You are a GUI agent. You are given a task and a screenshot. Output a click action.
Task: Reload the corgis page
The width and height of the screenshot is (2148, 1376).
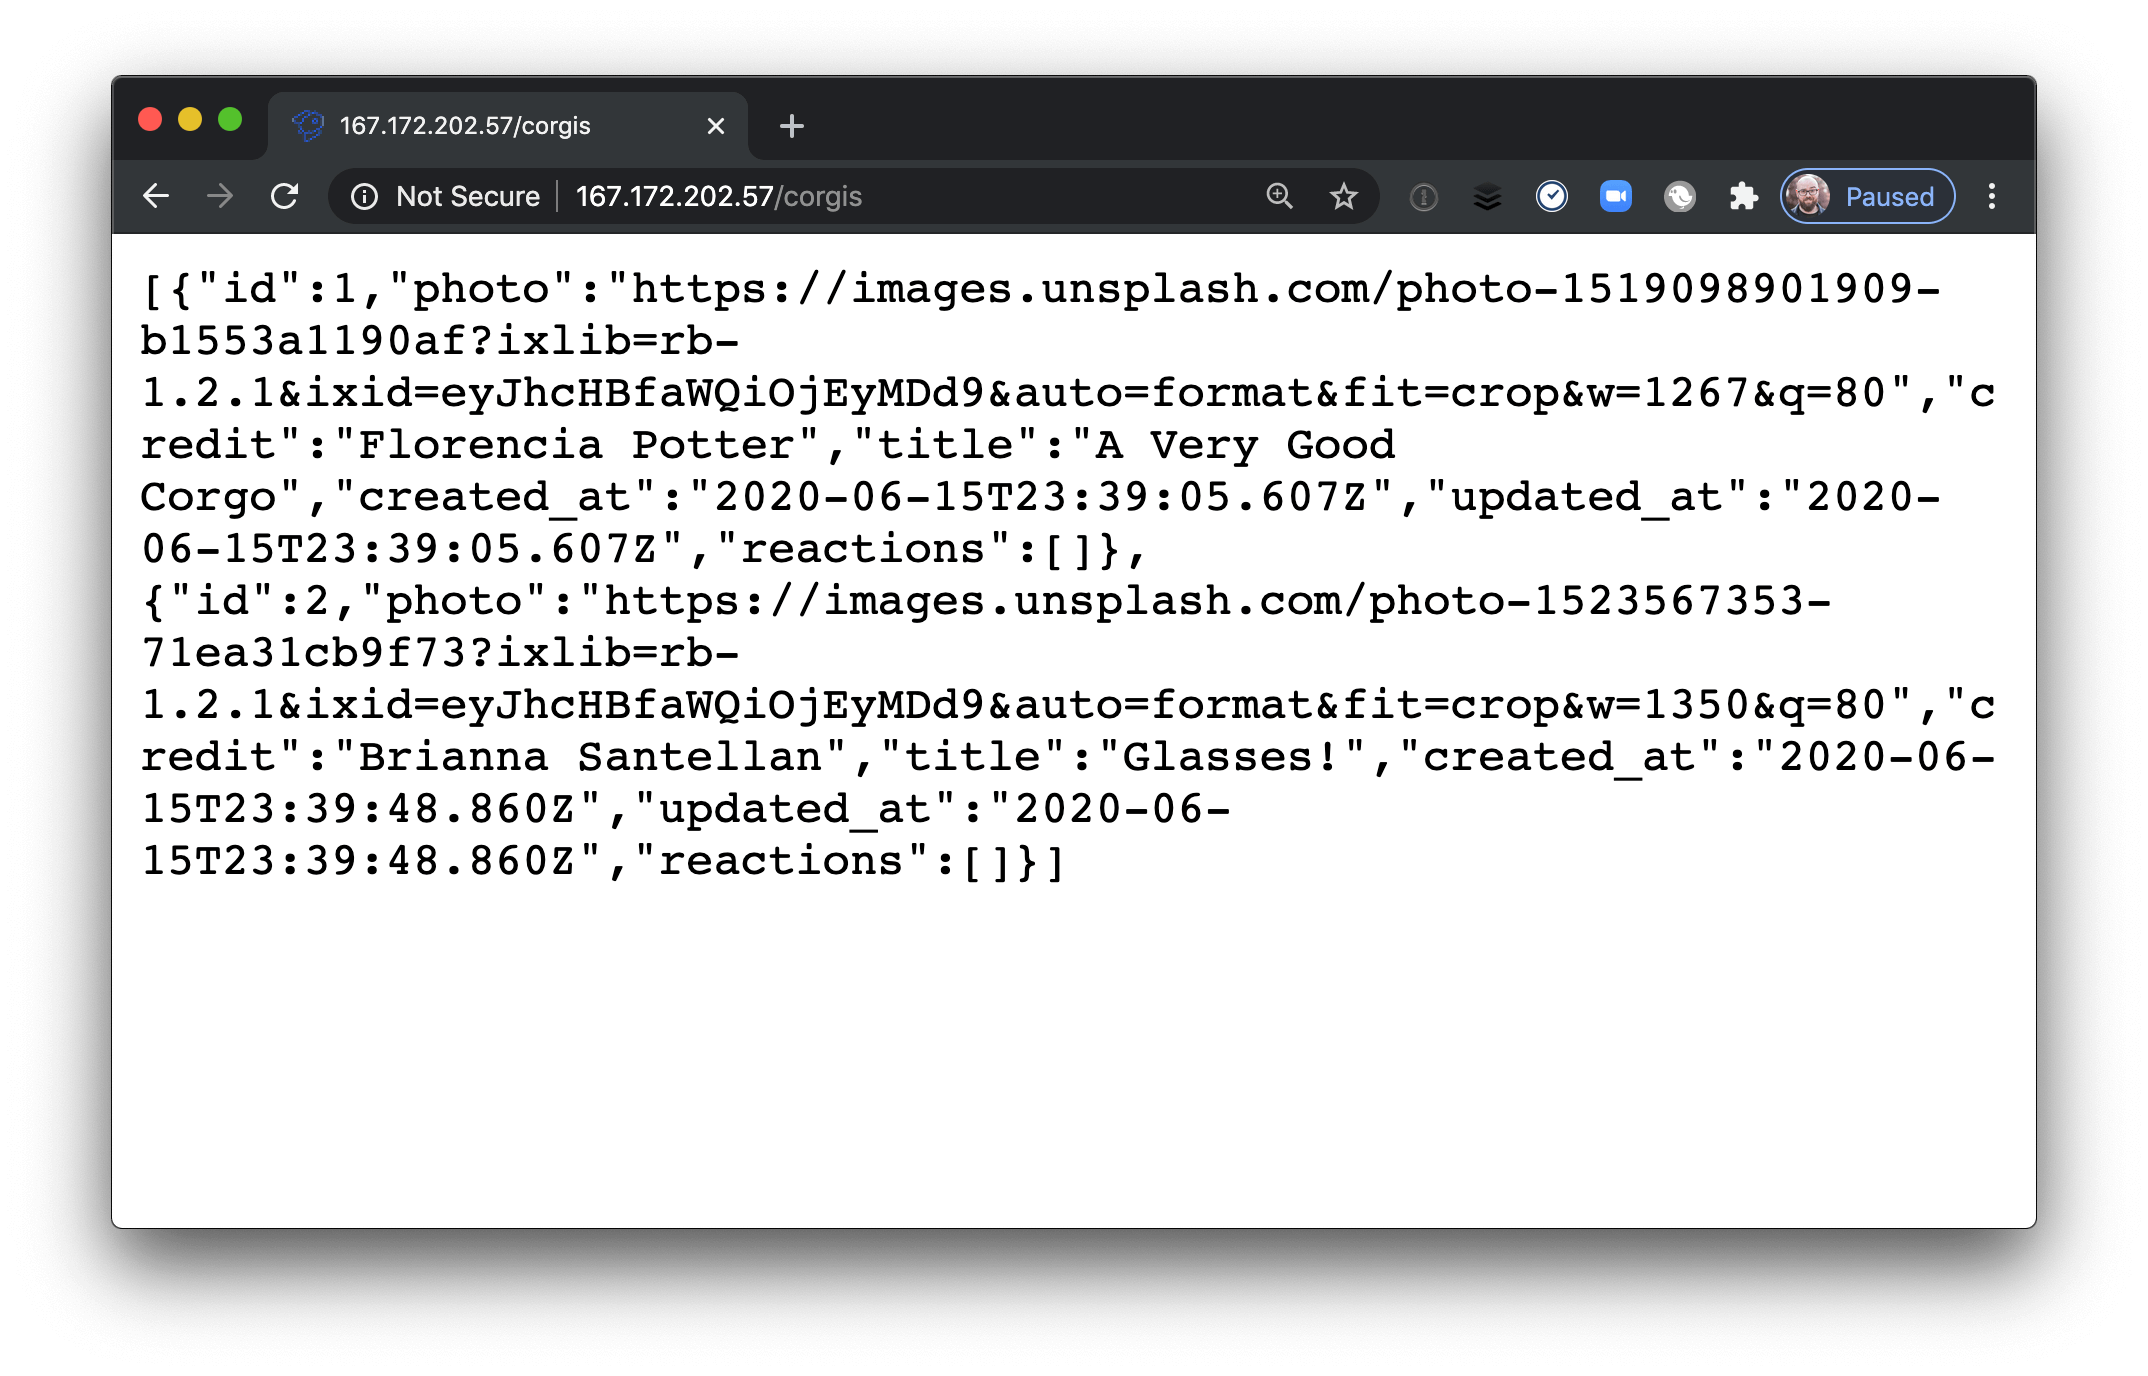pos(285,197)
